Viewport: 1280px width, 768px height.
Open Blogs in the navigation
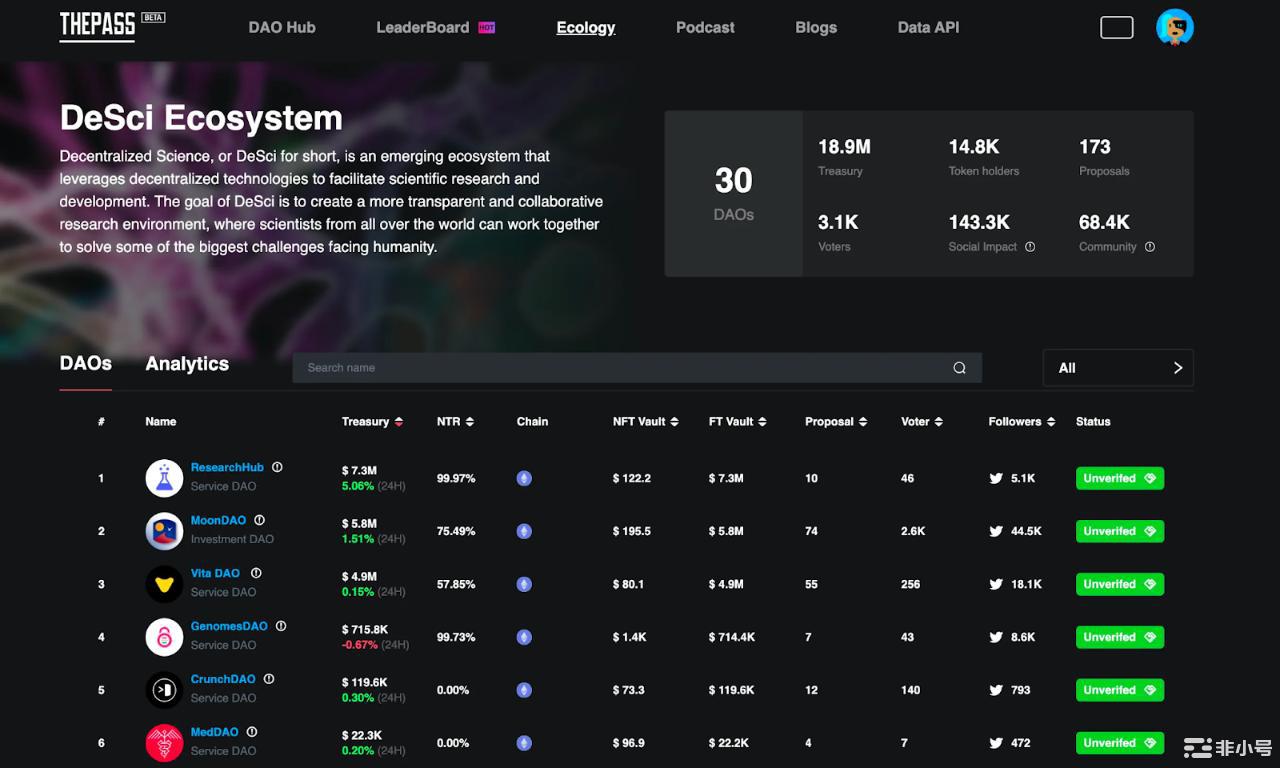pos(816,27)
